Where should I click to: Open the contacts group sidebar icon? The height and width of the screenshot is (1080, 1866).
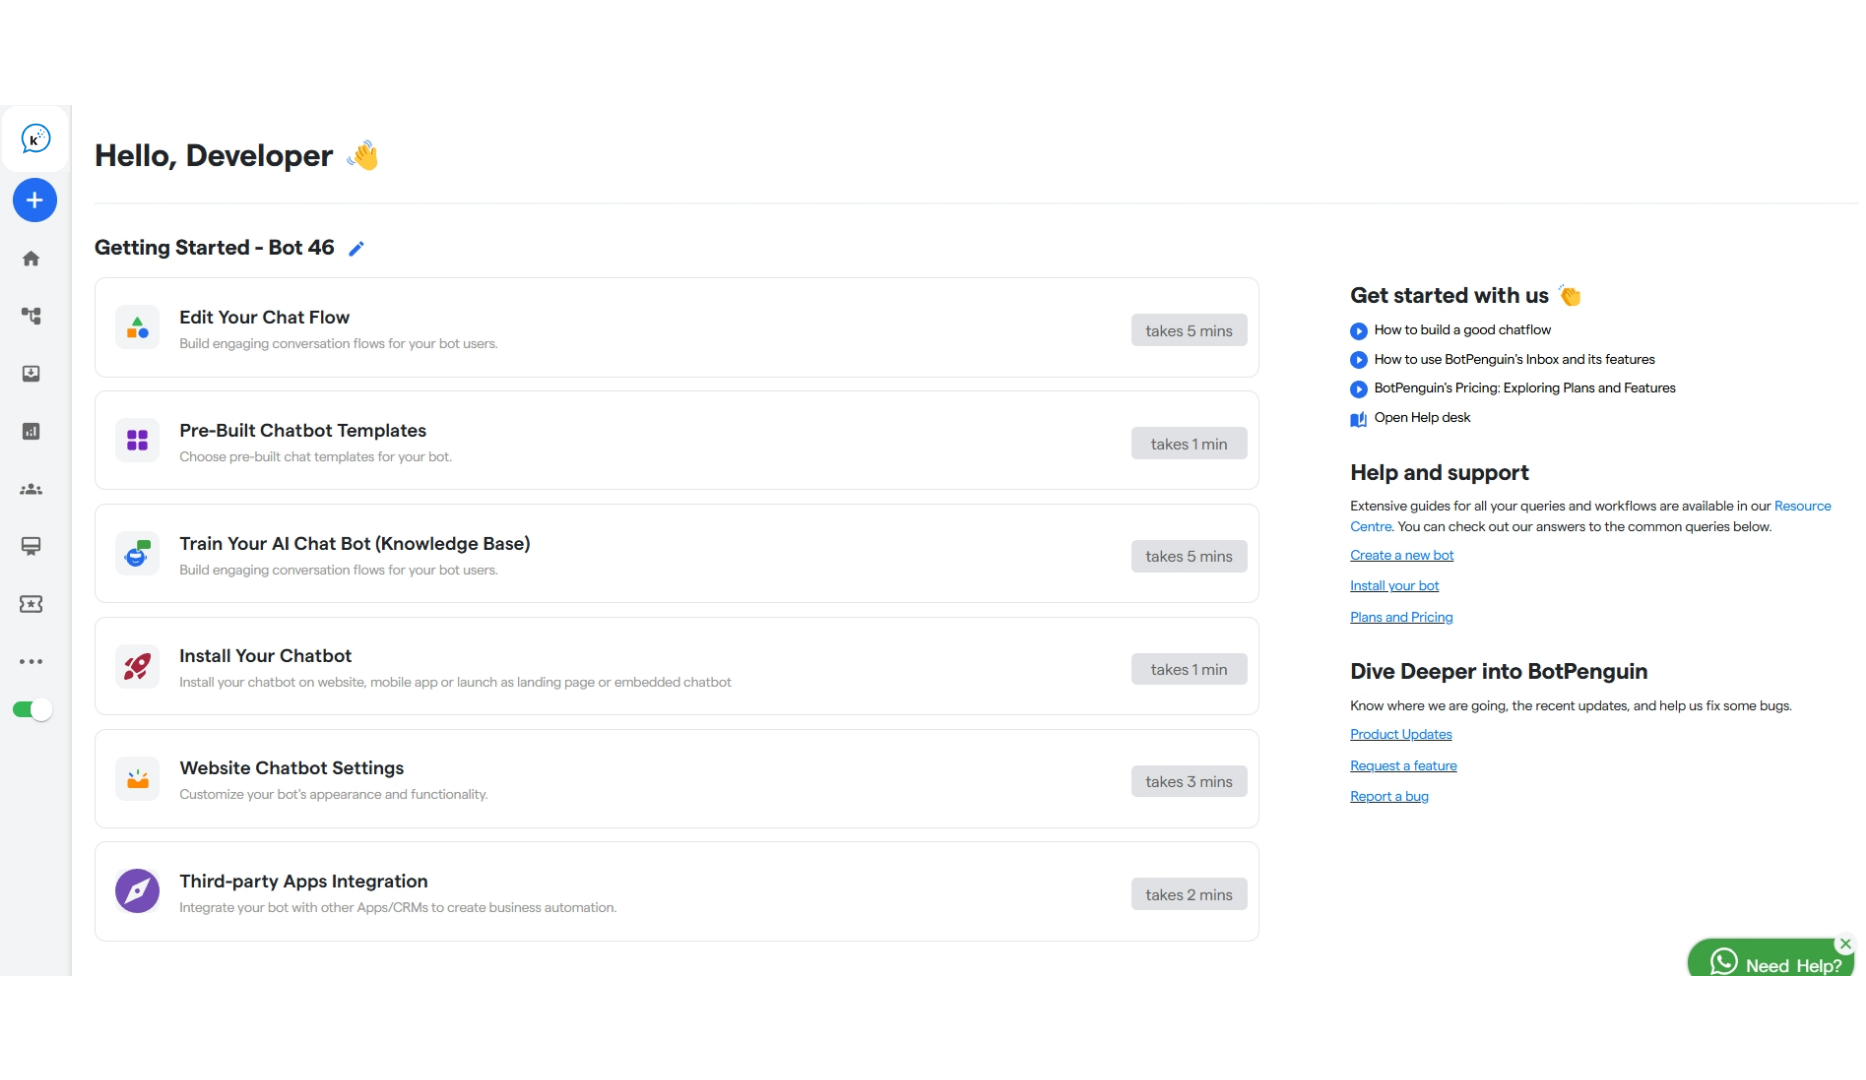pos(31,490)
